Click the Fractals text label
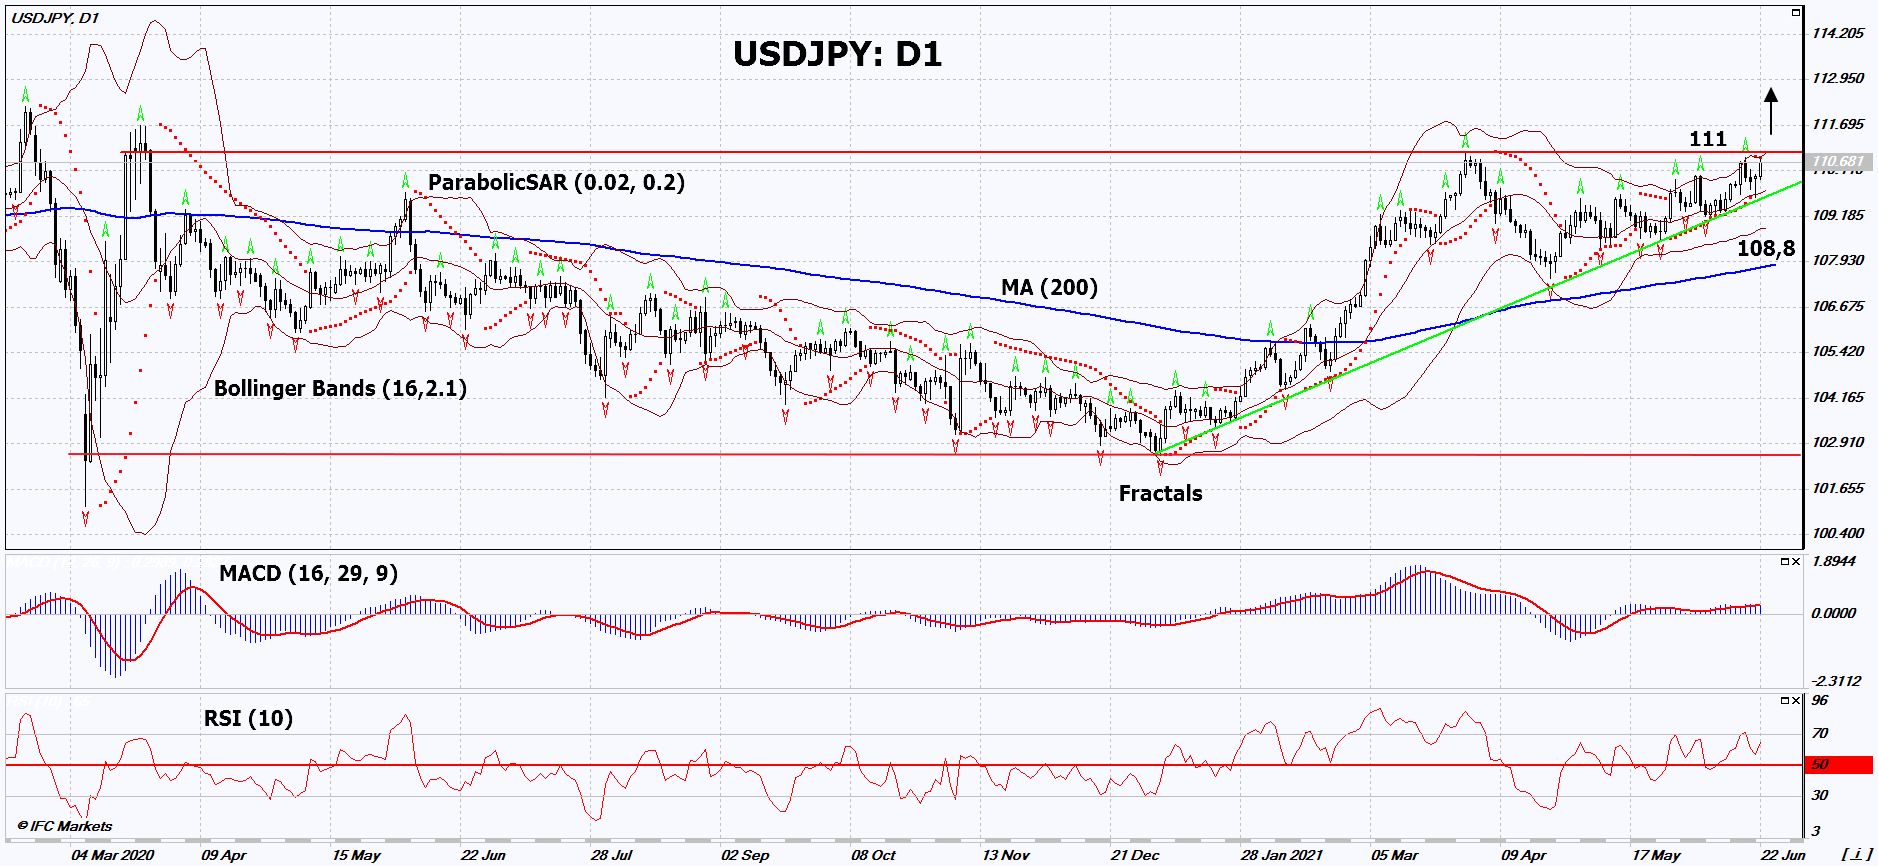This screenshot has height=866, width=1878. (x=1160, y=493)
